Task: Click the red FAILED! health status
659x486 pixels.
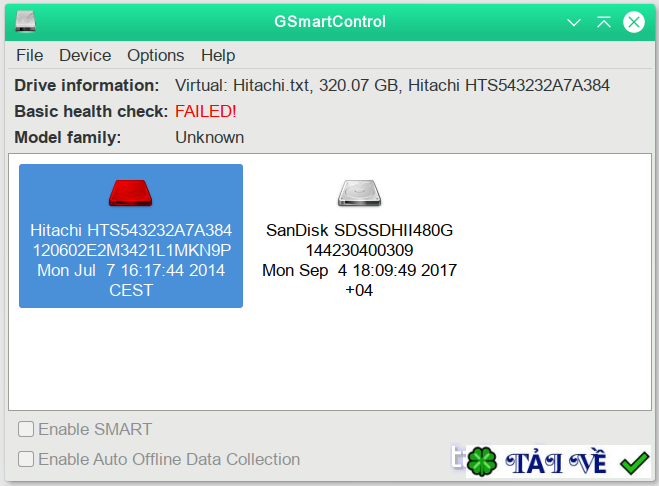Action: tap(206, 111)
